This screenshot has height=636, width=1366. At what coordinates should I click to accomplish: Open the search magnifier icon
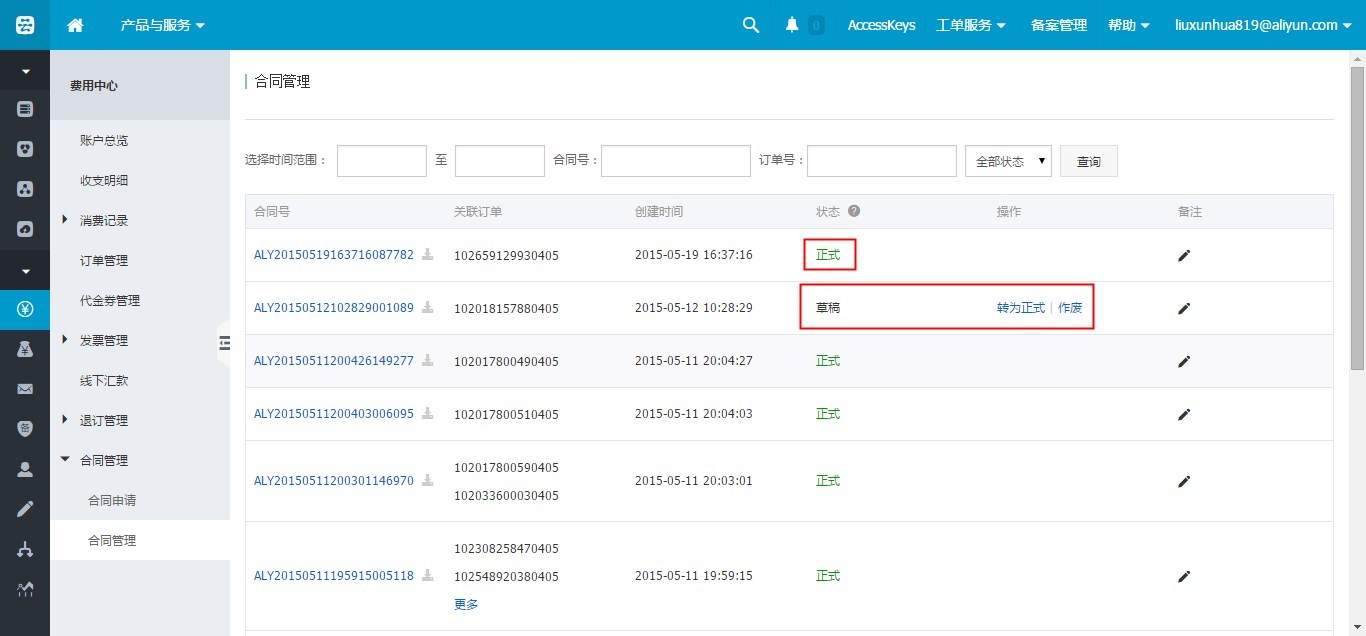point(751,25)
